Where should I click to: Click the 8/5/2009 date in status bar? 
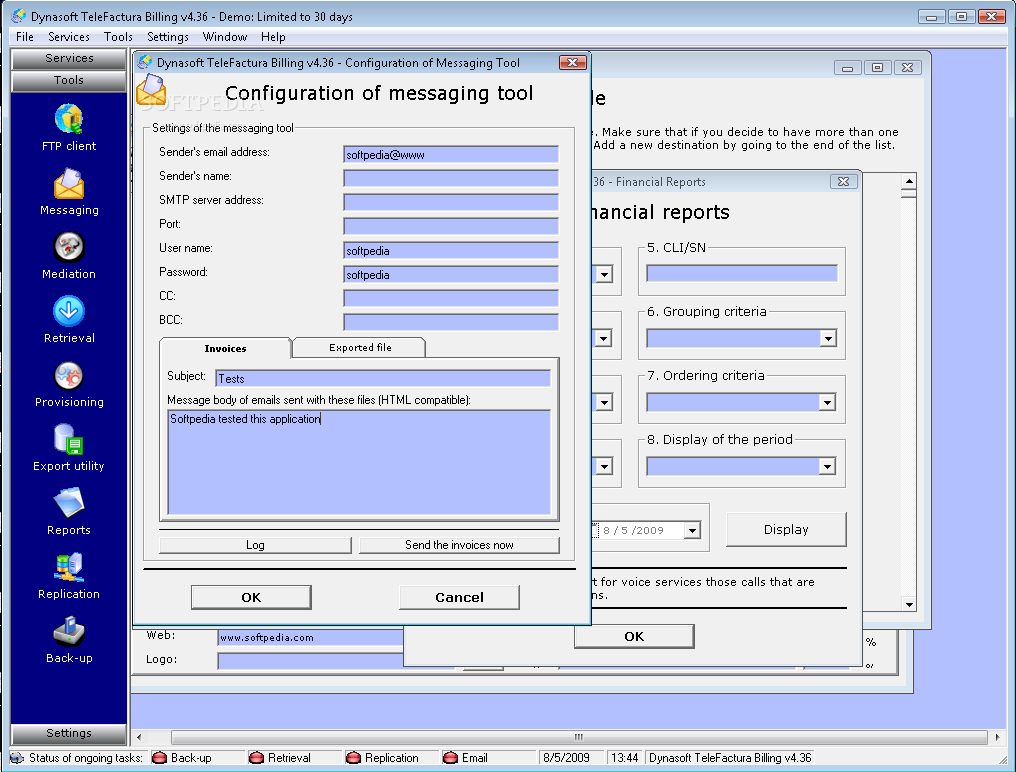click(566, 758)
